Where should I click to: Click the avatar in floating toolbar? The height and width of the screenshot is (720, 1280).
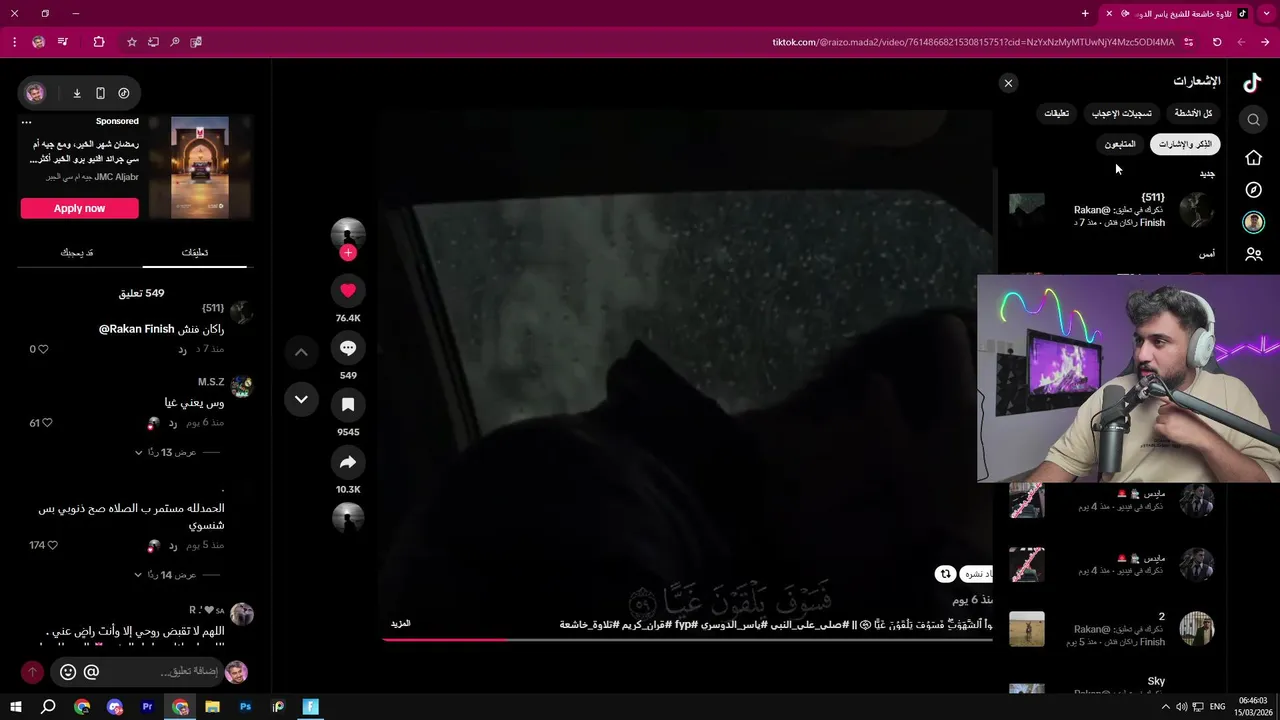(35, 93)
